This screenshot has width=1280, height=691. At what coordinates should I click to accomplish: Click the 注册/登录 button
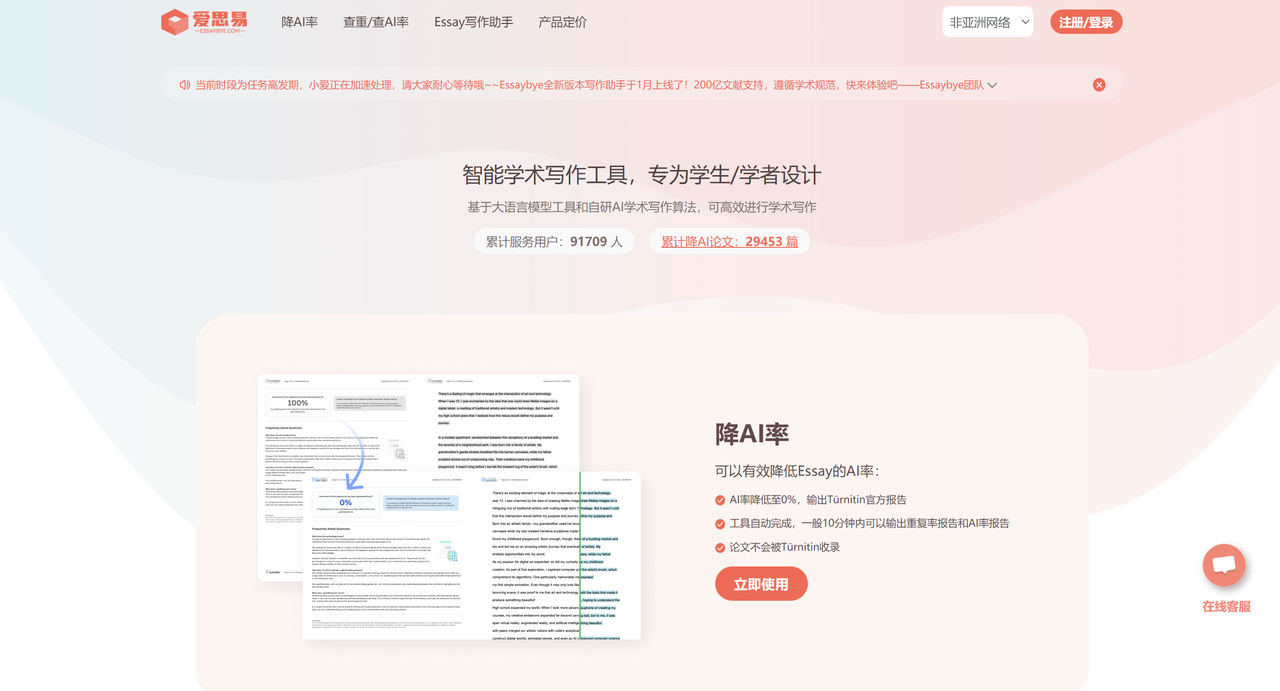[x=1086, y=22]
